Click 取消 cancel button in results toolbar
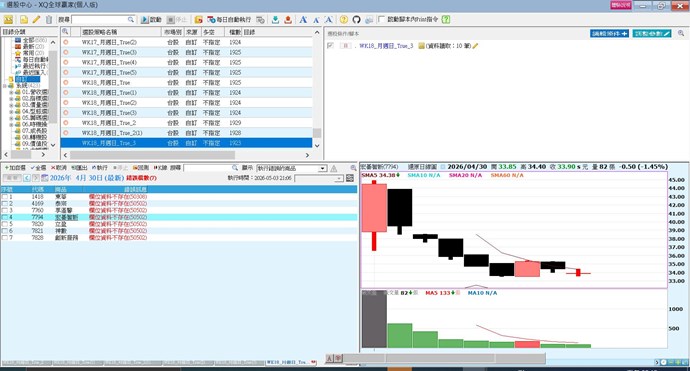Screen dimensions: 690x371 click(59, 168)
